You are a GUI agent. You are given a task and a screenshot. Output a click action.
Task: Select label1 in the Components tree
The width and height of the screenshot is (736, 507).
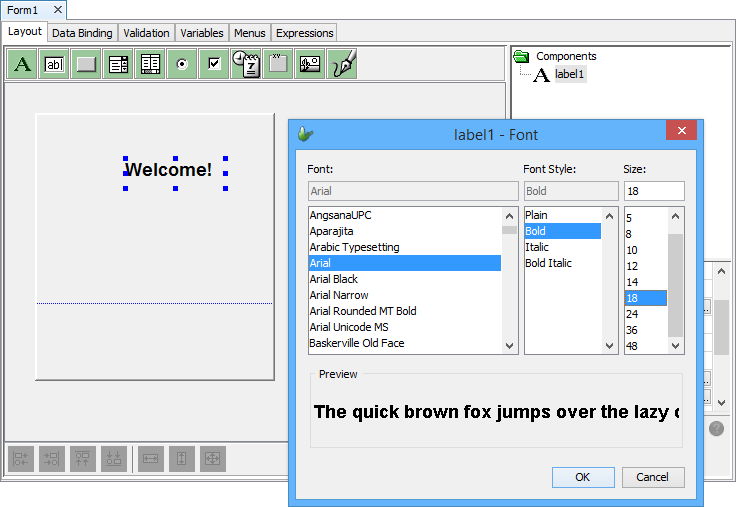pos(570,74)
